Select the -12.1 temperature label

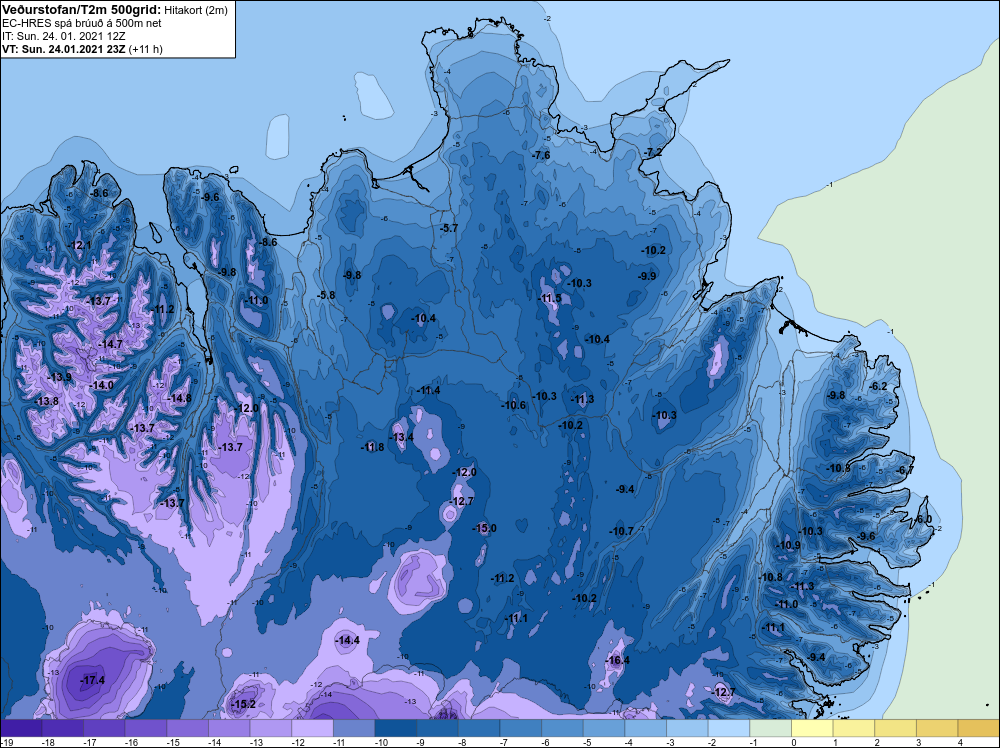(79, 245)
